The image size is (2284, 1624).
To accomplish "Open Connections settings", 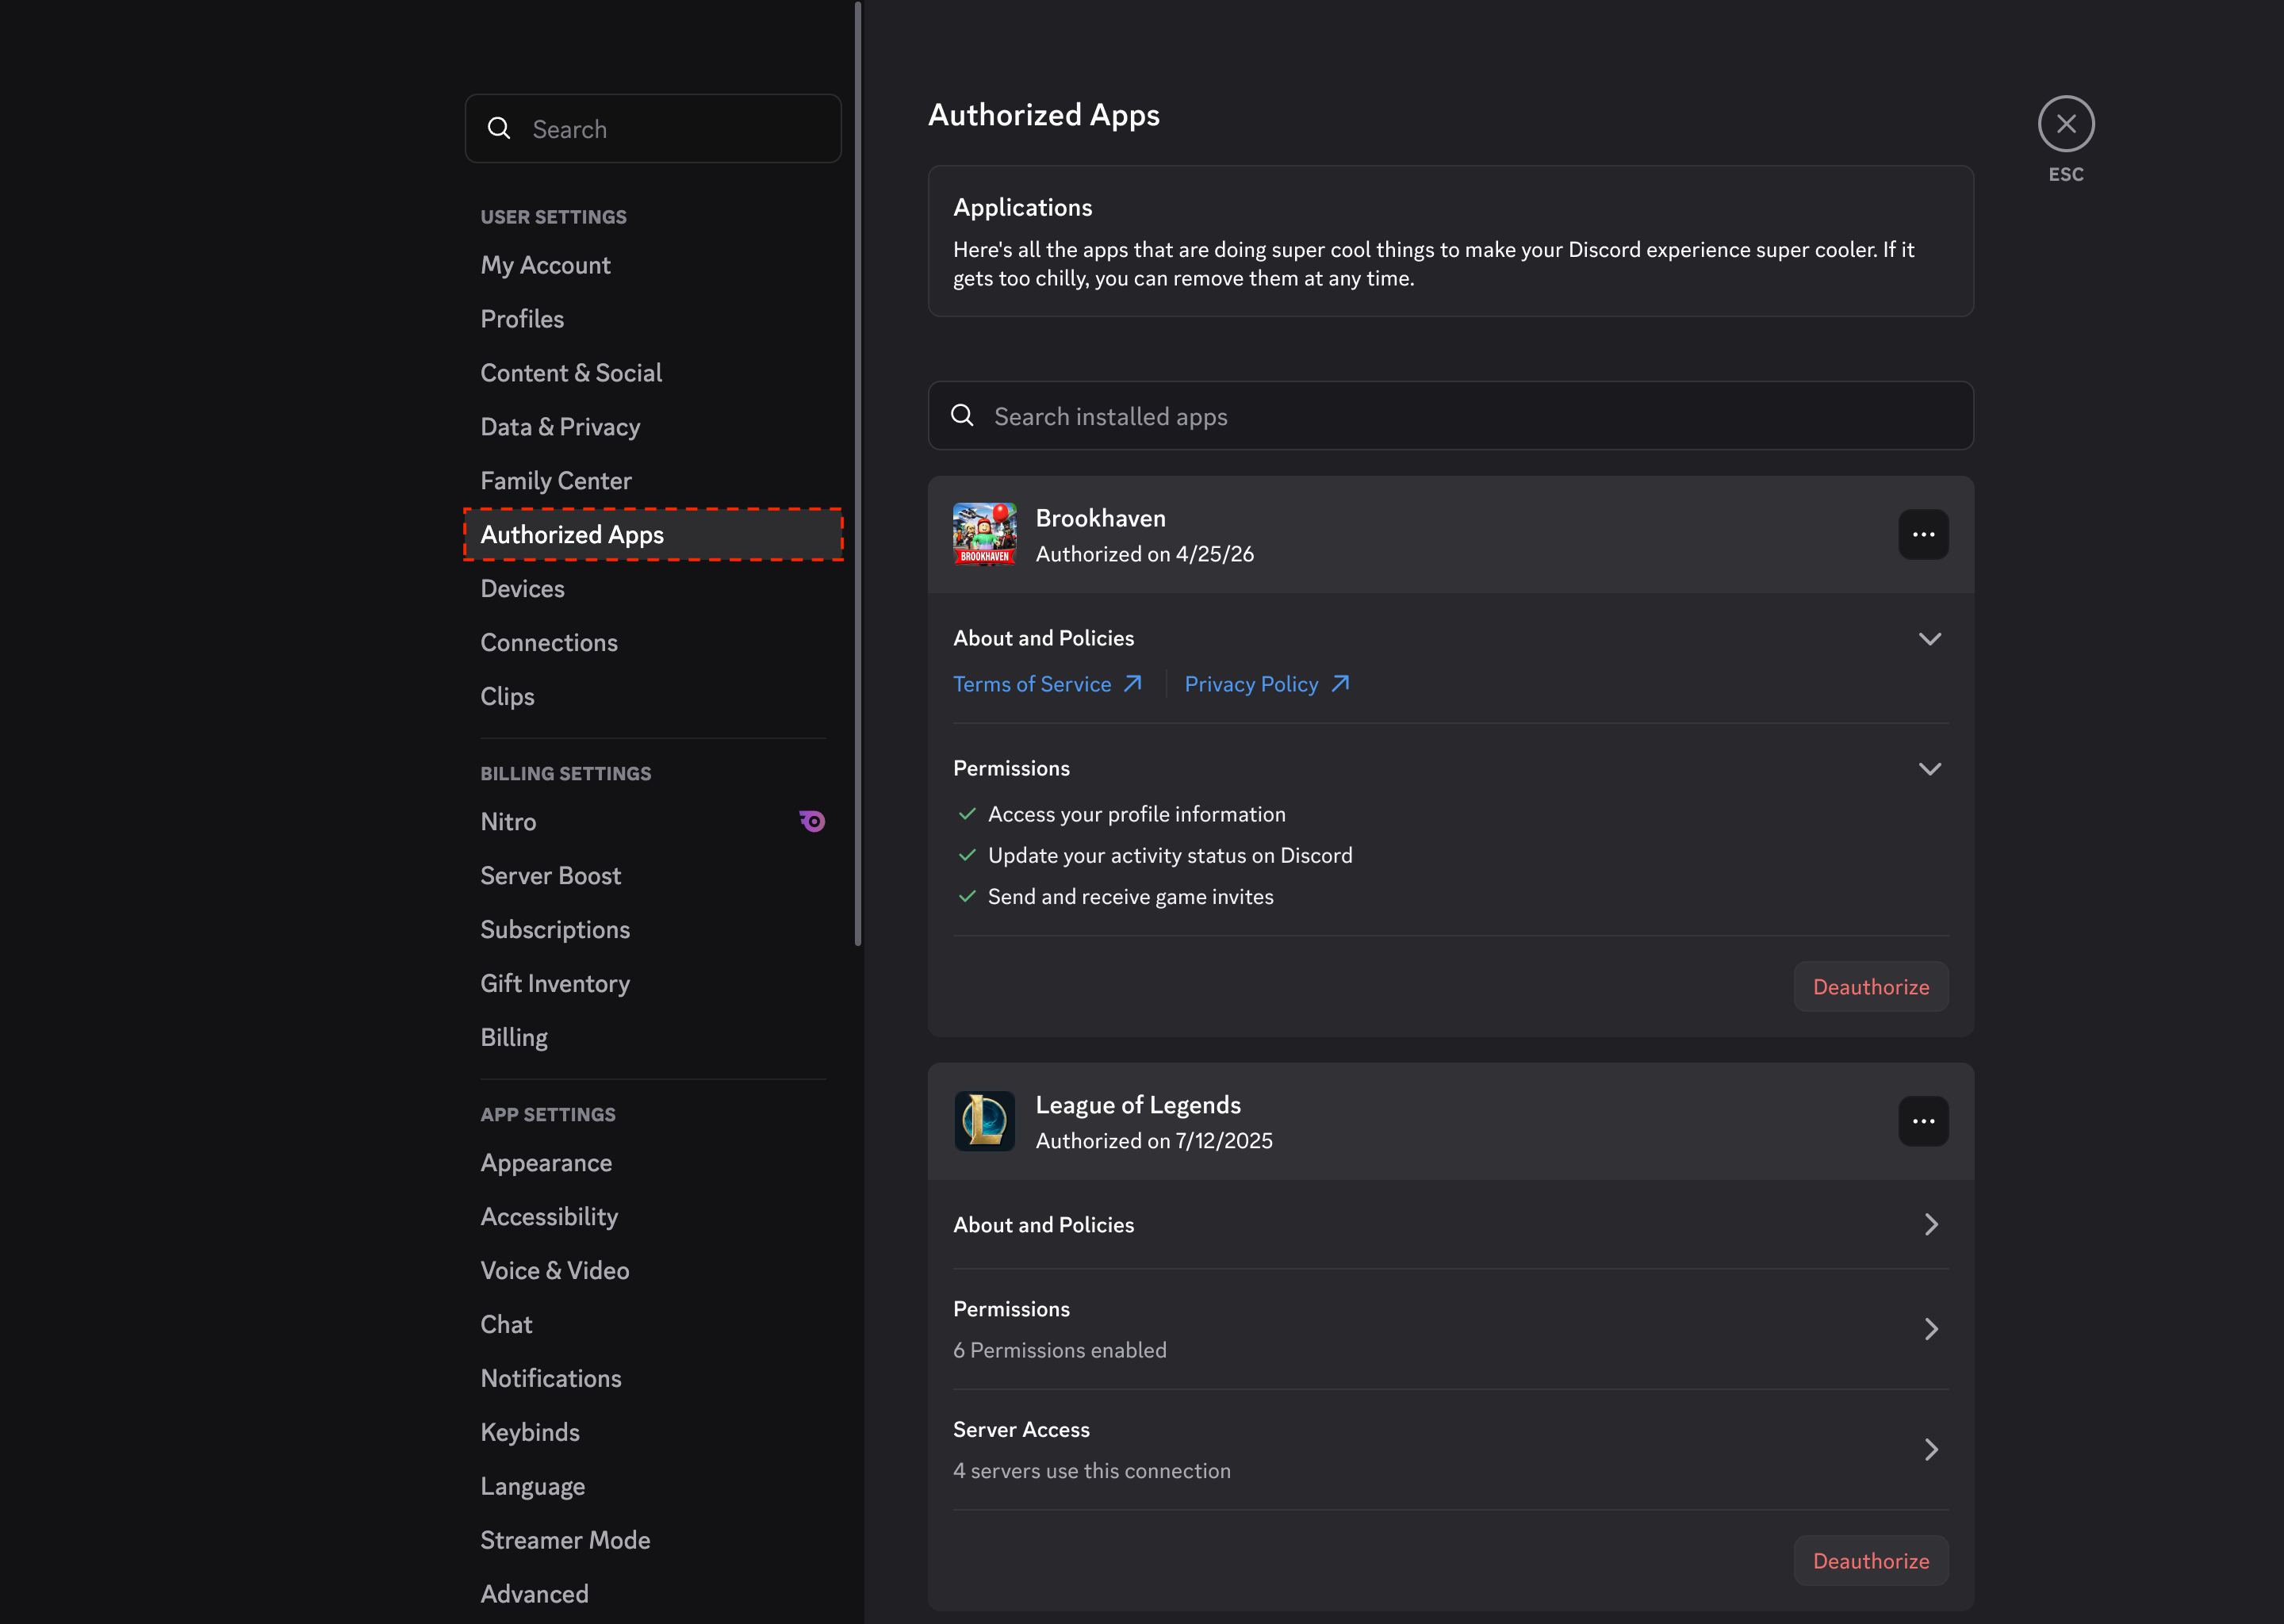I will coord(653,643).
